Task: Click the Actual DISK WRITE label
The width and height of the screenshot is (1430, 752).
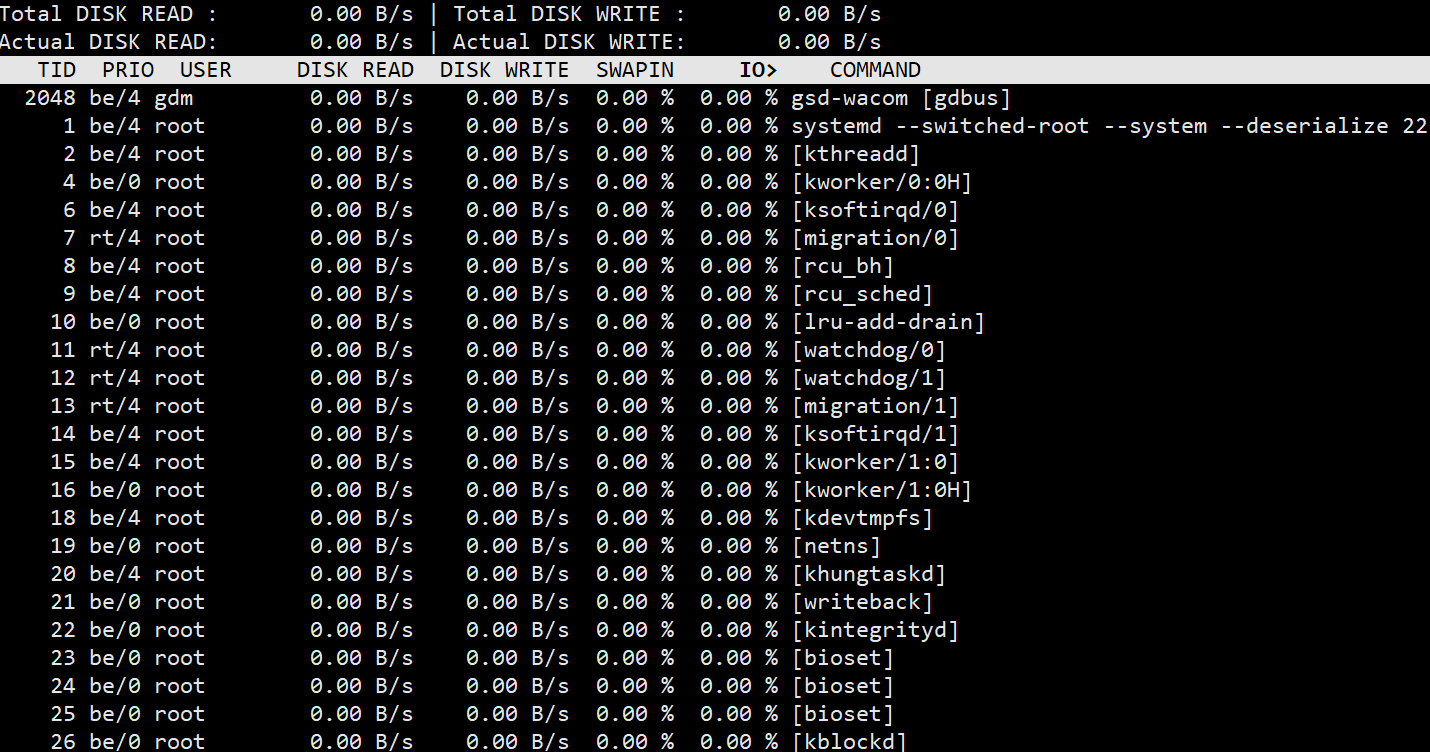Action: point(569,42)
